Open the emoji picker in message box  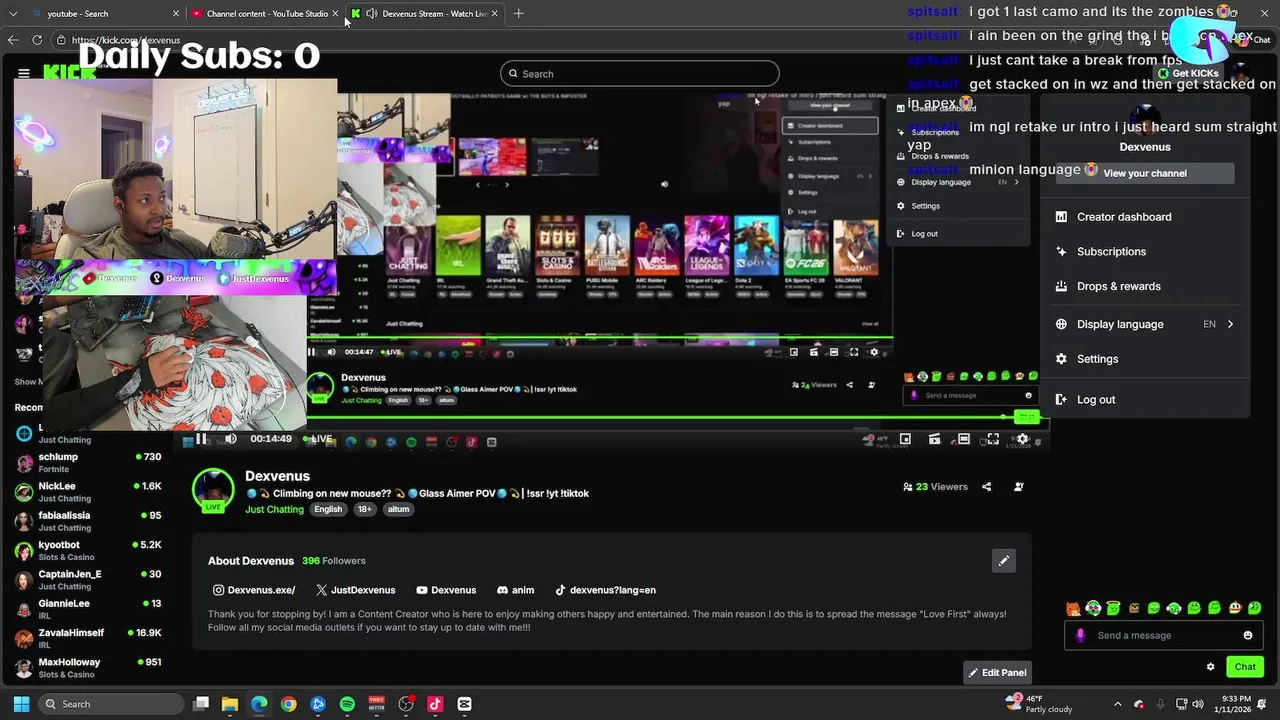click(1247, 635)
